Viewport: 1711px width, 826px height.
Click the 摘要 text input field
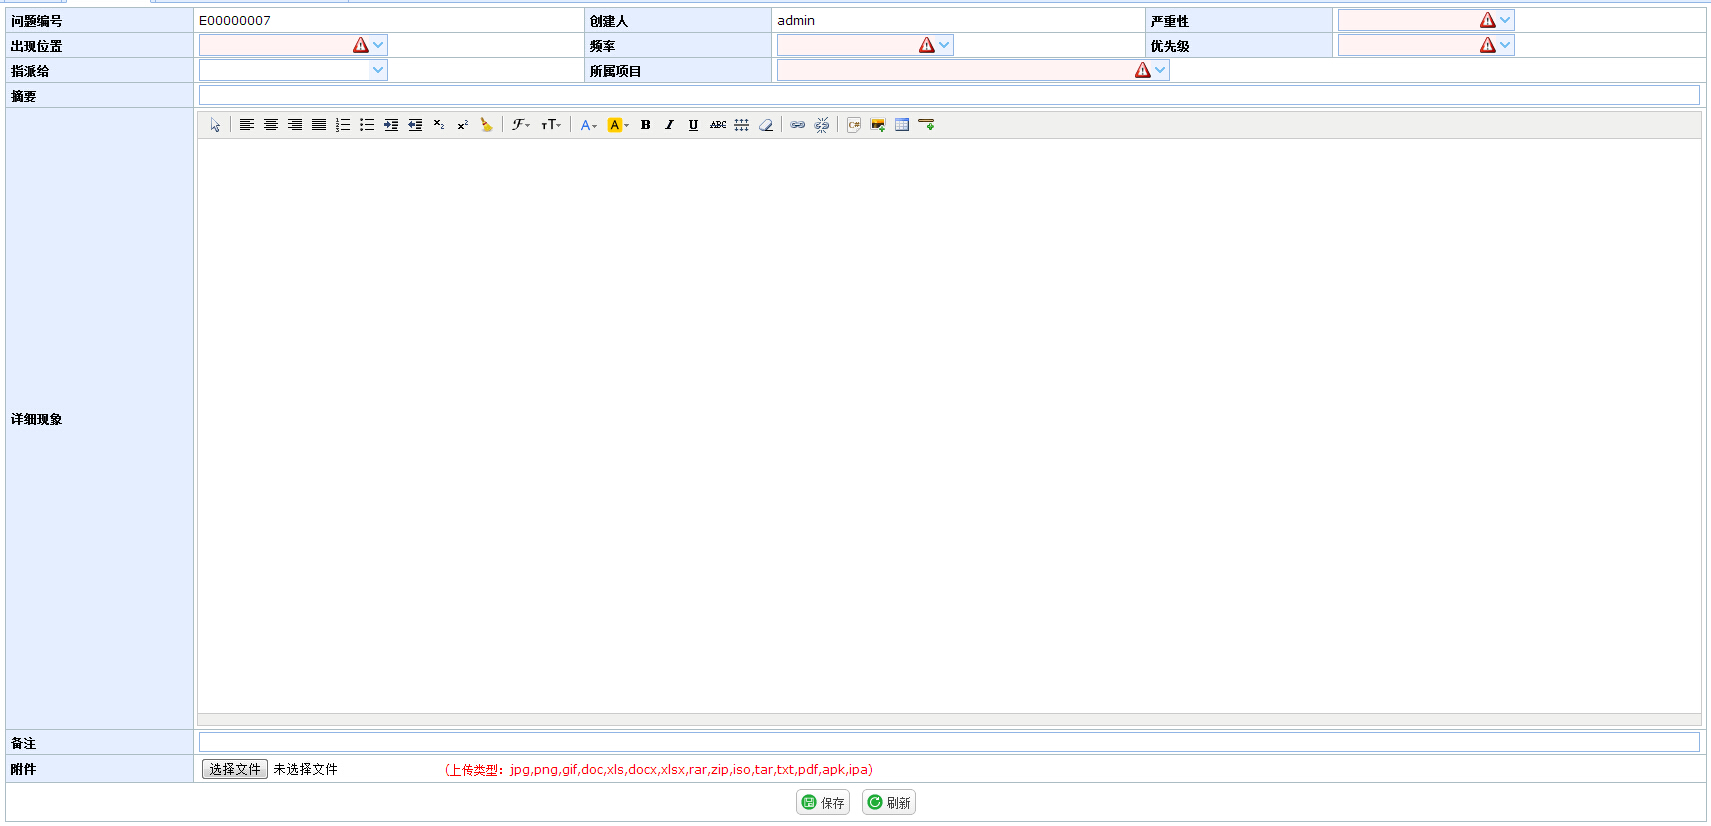[x=948, y=95]
